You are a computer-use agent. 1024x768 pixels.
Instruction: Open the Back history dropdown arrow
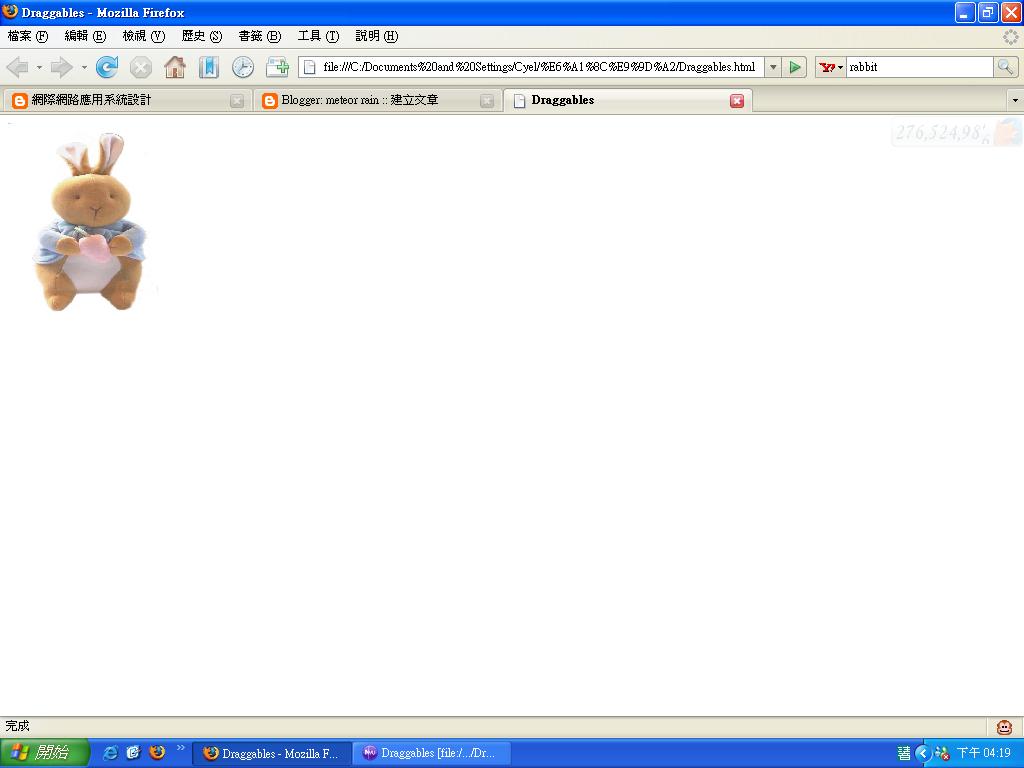click(x=39, y=67)
